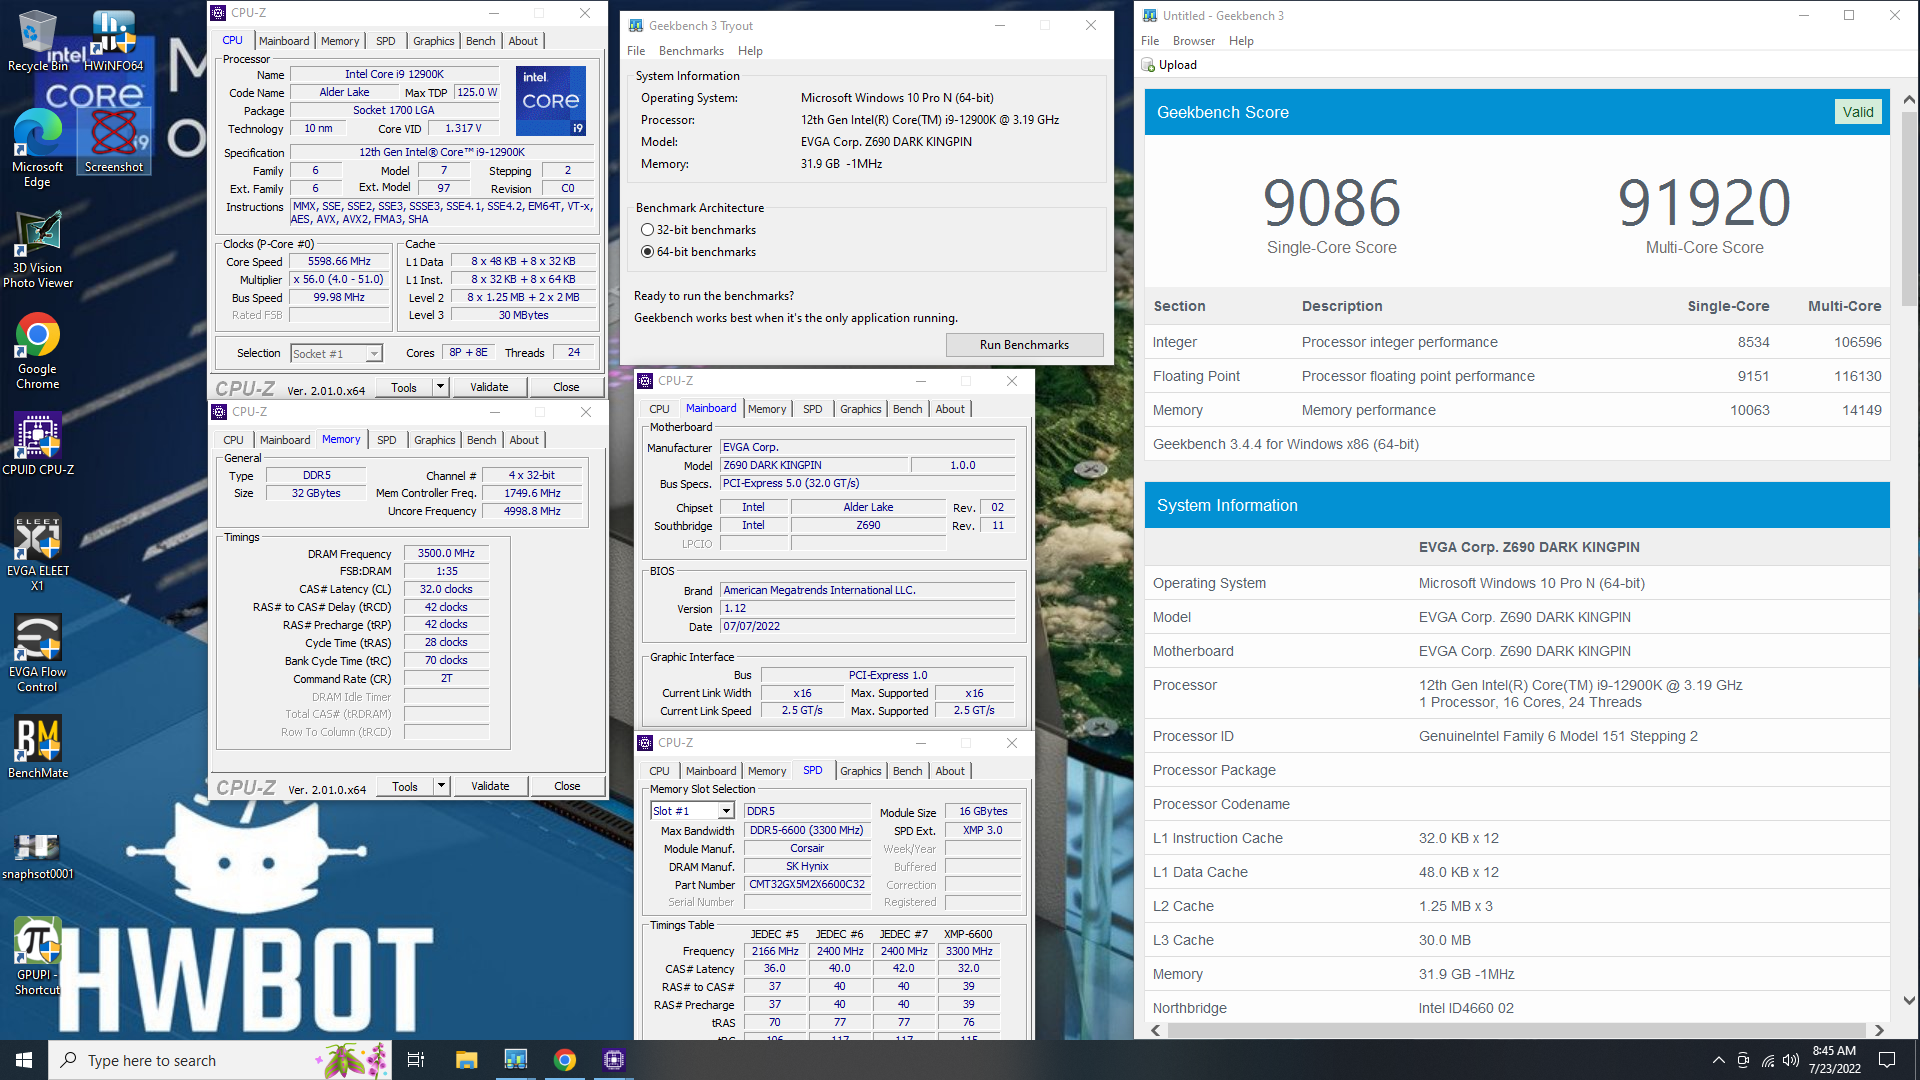Launch BenchMate from the desktop
Screen dimensions: 1920x1080
(38, 746)
